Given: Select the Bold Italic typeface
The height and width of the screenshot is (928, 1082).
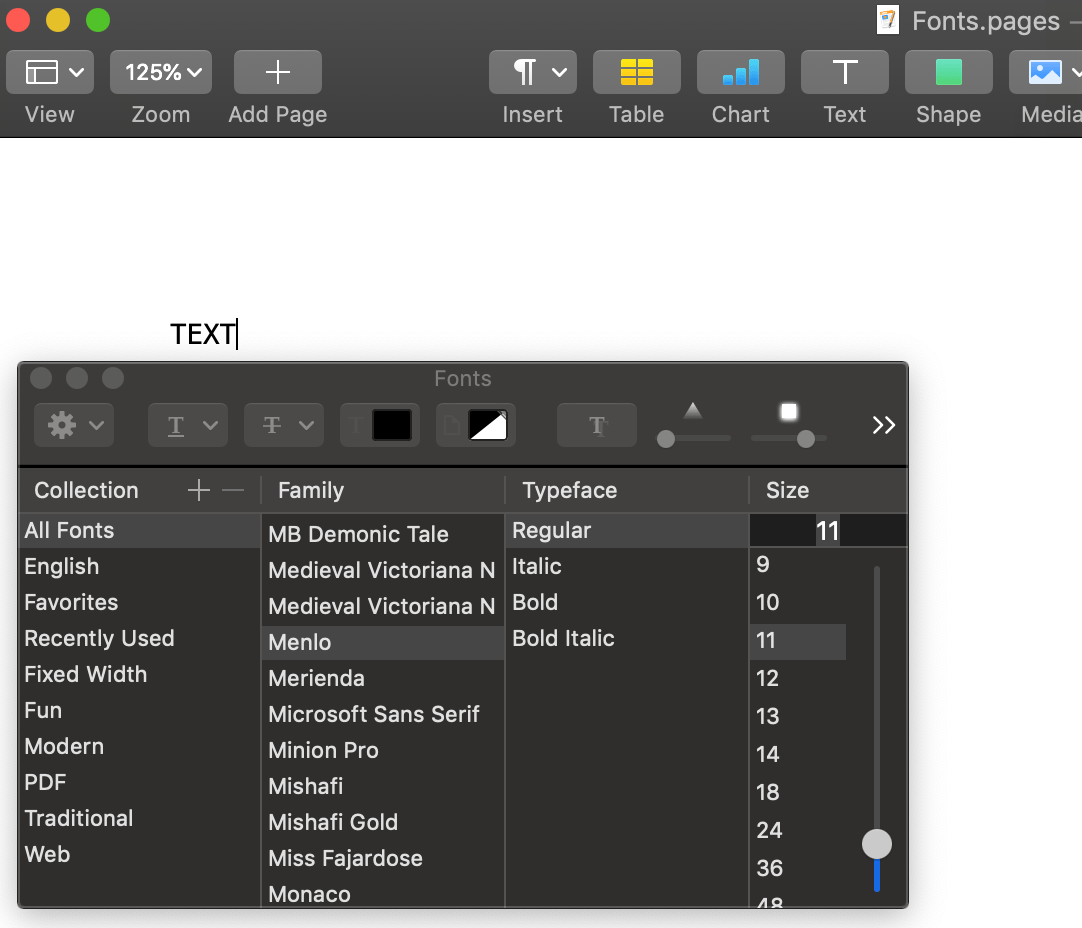Looking at the screenshot, I should tap(627, 638).
